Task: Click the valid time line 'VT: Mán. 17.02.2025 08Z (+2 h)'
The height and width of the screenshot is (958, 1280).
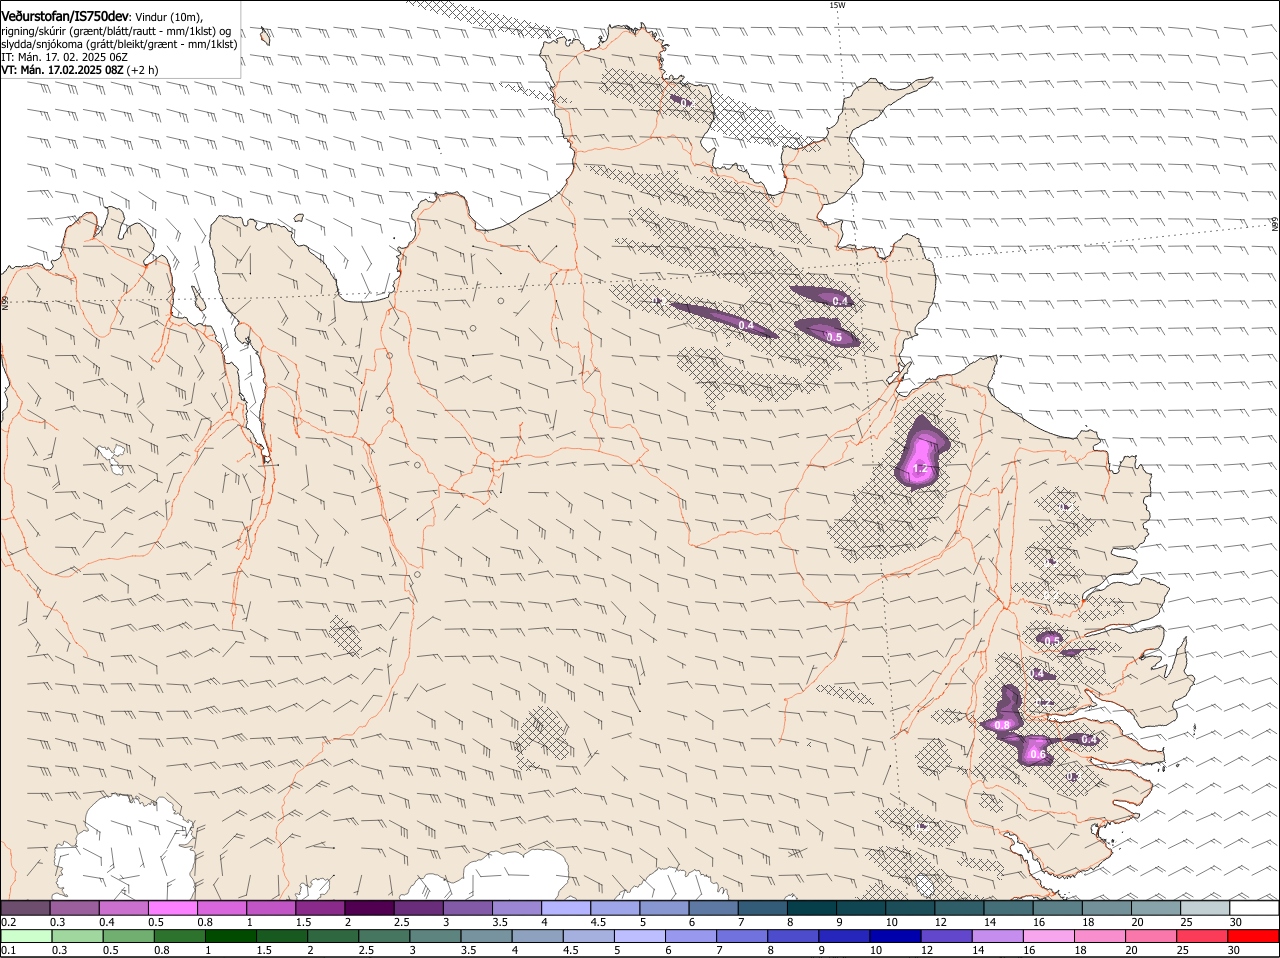Action: [x=79, y=70]
